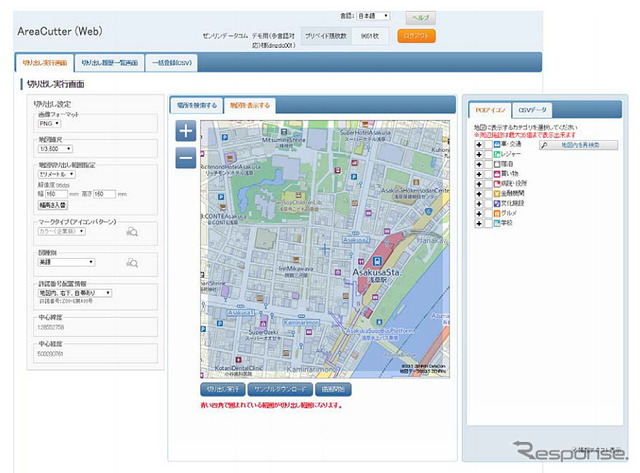This screenshot has width=640, height=473.
Task: Click the レジャー category icon
Action: tap(497, 154)
